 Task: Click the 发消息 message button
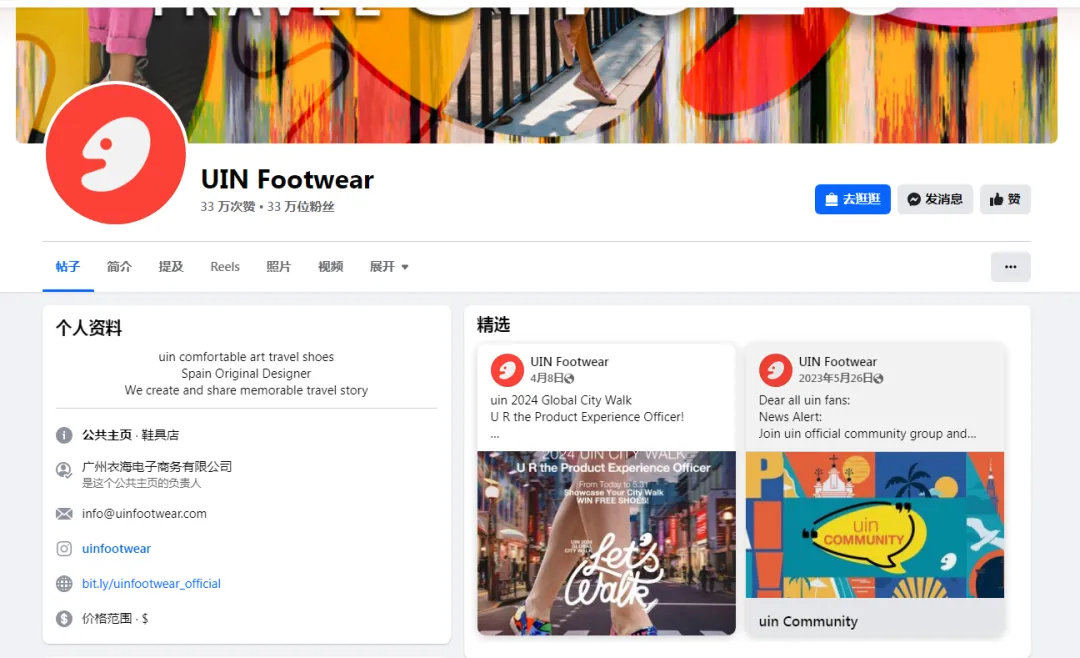click(x=935, y=199)
